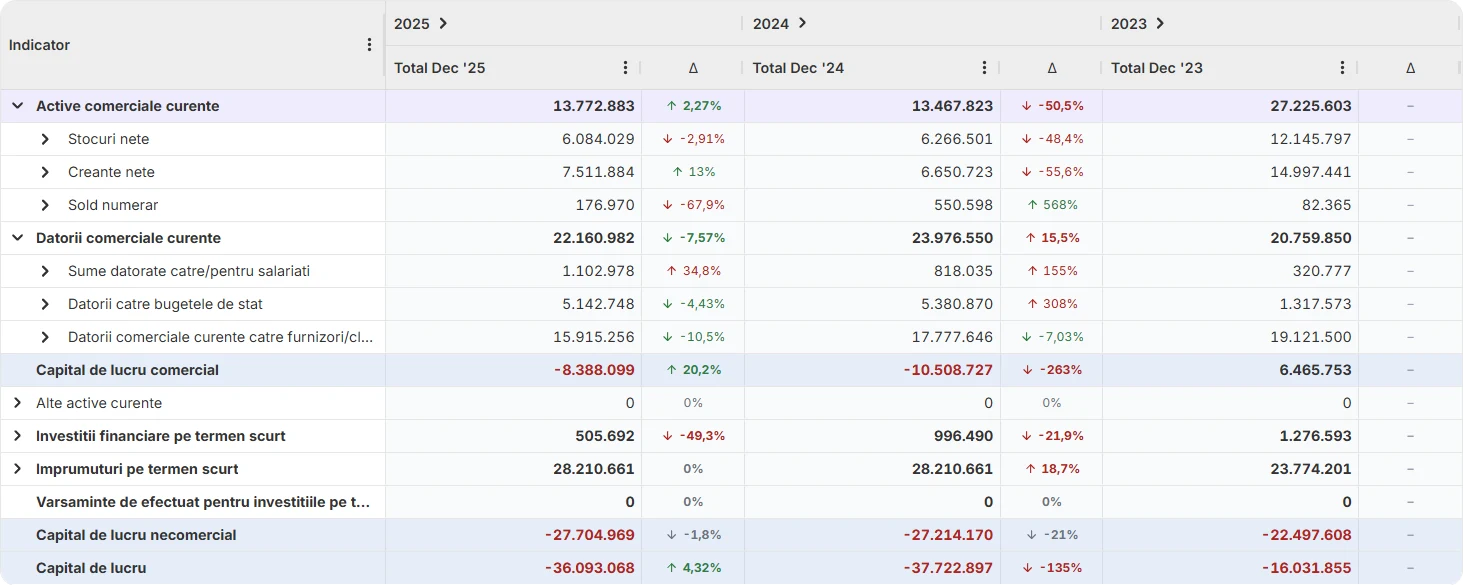The height and width of the screenshot is (585, 1463).
Task: Select the Capital de lucru comercial row label
Action: (x=127, y=370)
